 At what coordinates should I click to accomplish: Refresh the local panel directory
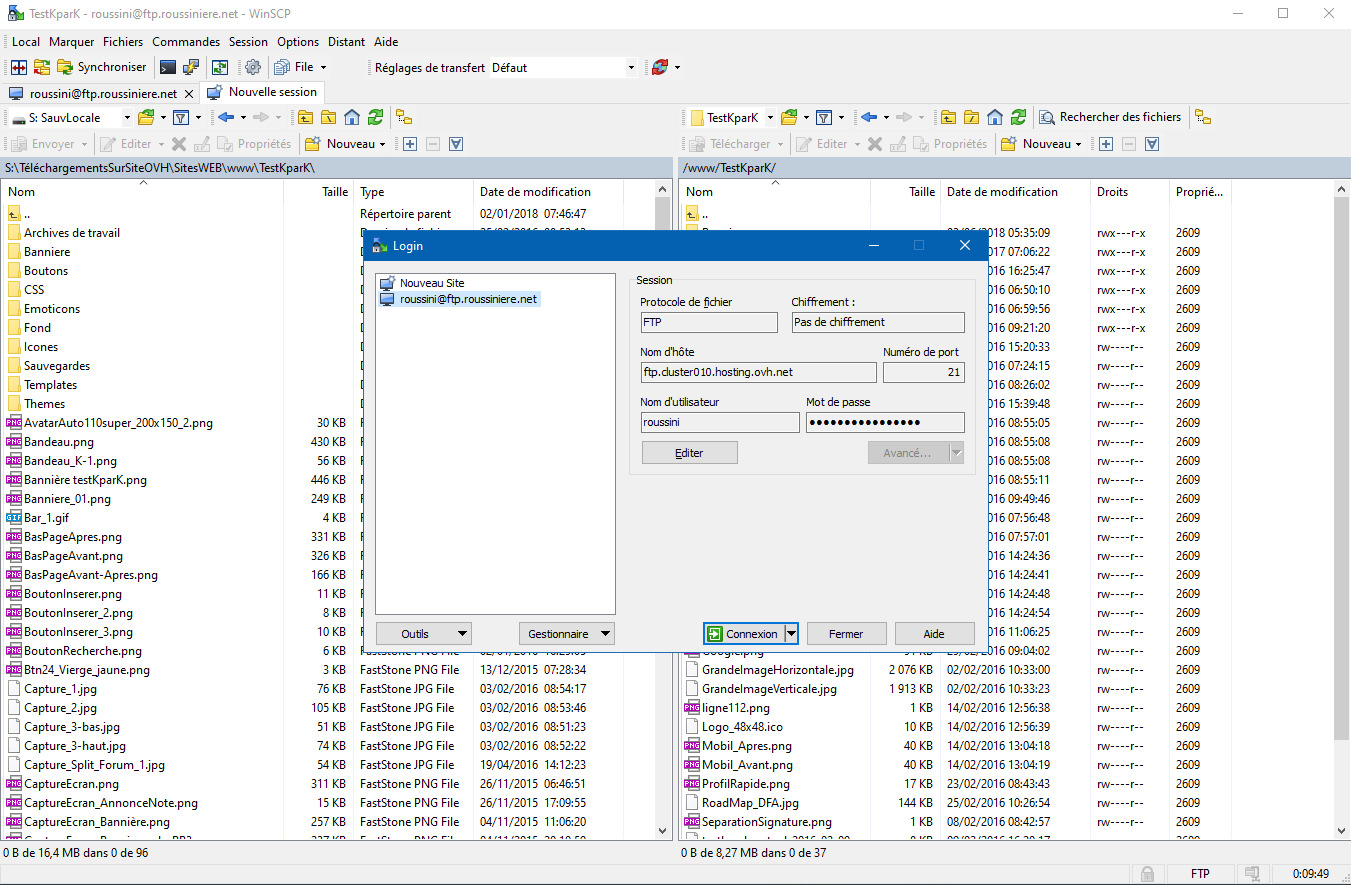375,117
